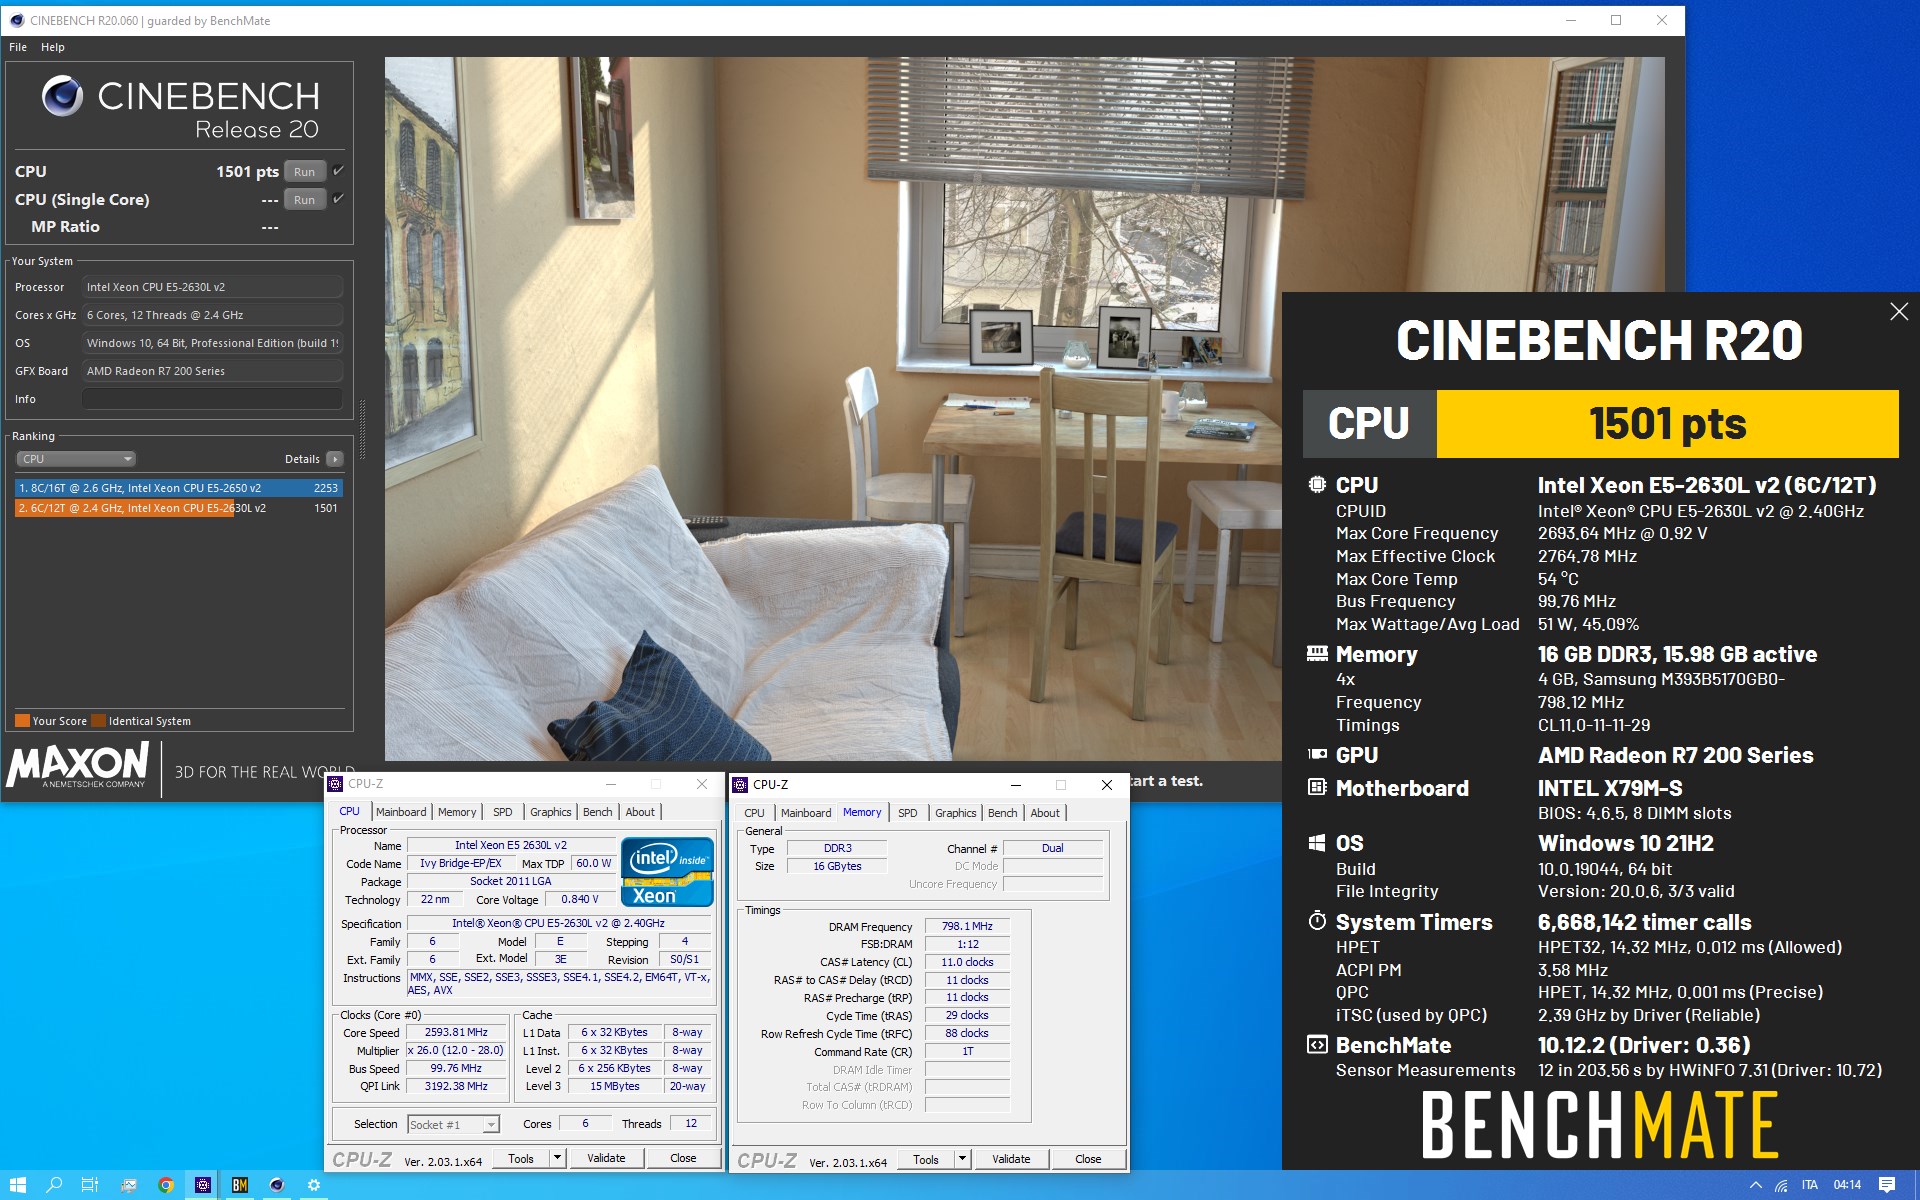
Task: Click the 04:14 taskbar clock
Action: pyautogui.click(x=1847, y=1185)
